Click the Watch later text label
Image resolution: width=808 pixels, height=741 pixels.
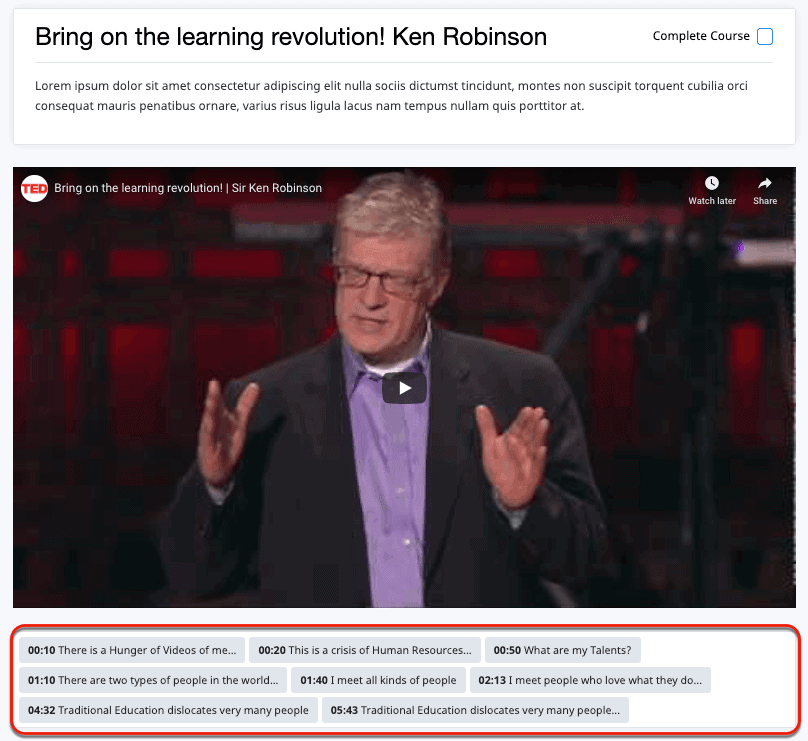point(712,201)
